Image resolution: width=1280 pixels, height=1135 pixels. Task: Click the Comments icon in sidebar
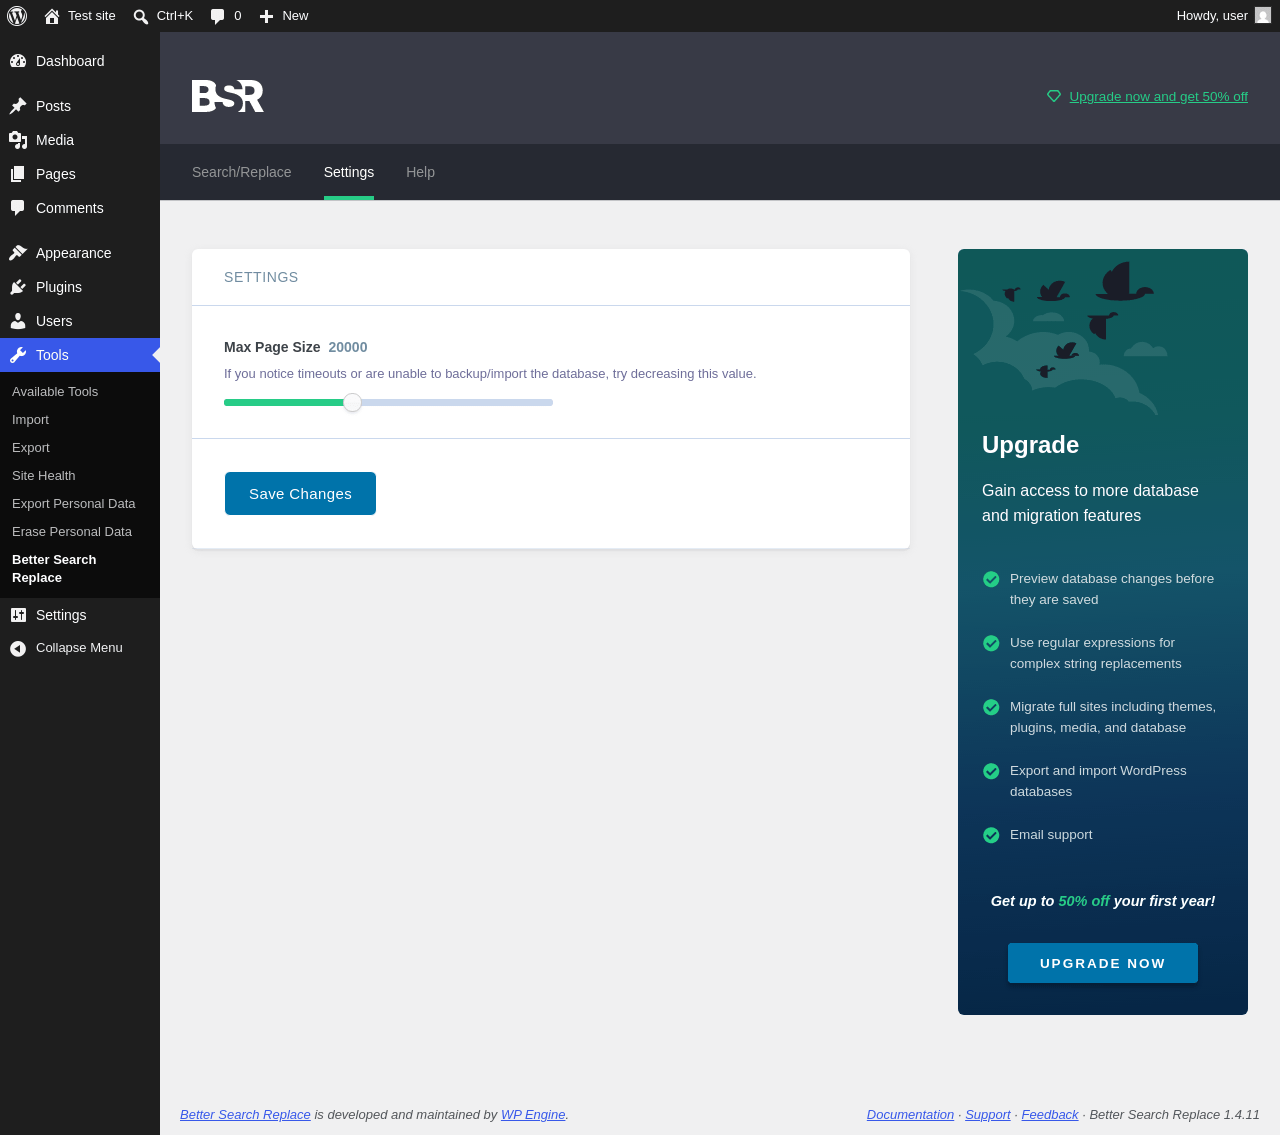coord(18,208)
